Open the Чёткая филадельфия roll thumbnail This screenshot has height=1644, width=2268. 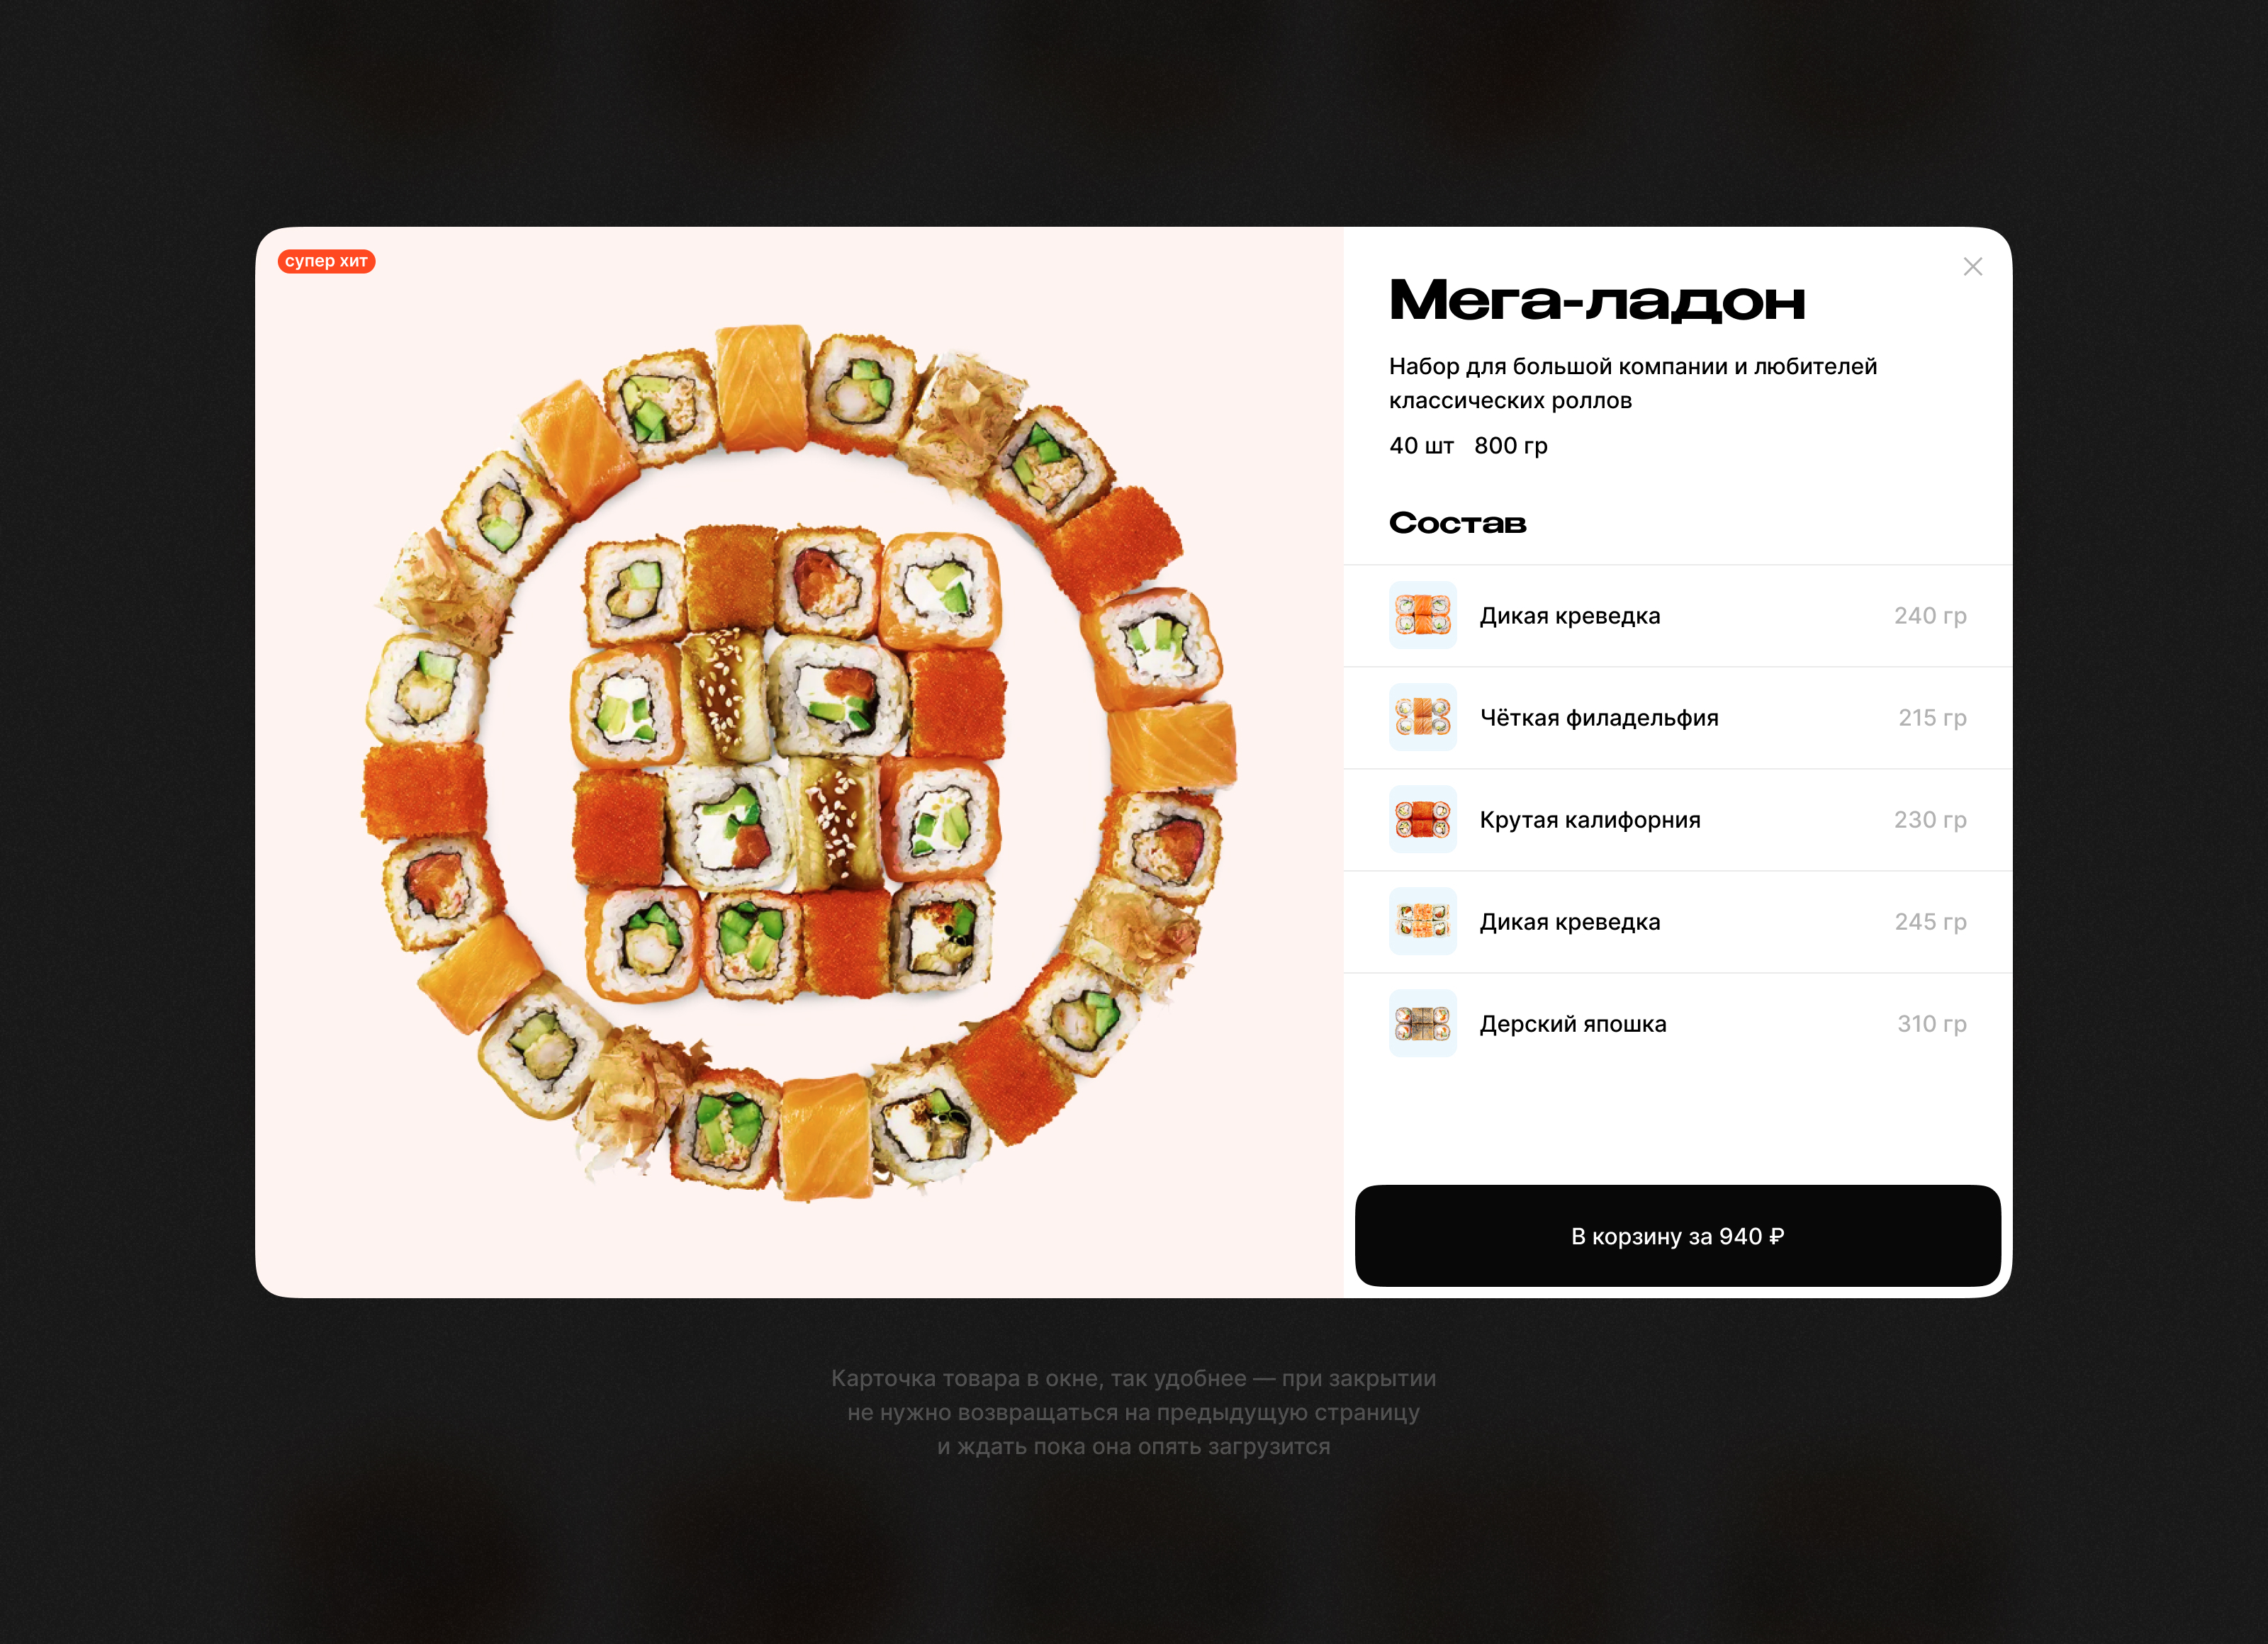(x=1423, y=717)
